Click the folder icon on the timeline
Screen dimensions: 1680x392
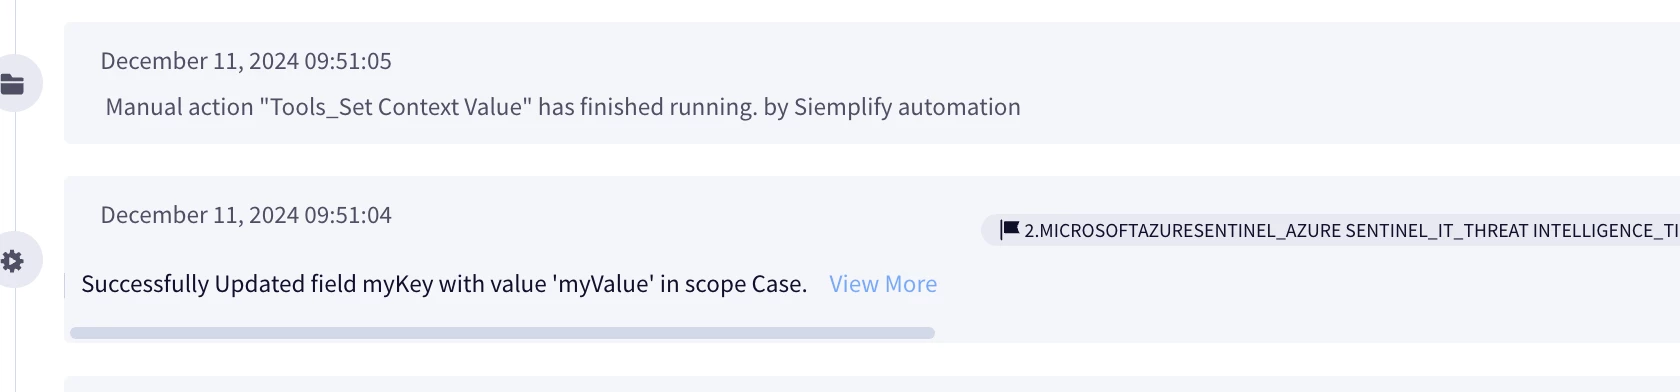(x=13, y=84)
